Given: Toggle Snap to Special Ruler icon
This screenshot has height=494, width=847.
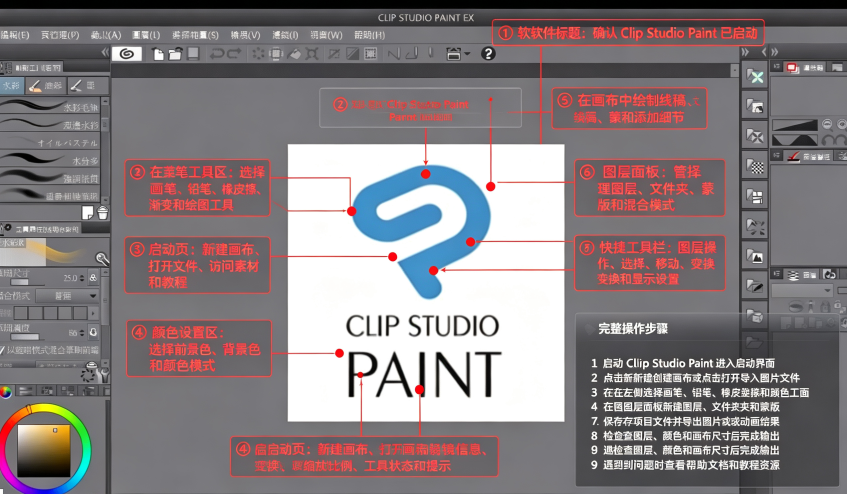Looking at the screenshot, I should pos(412,53).
